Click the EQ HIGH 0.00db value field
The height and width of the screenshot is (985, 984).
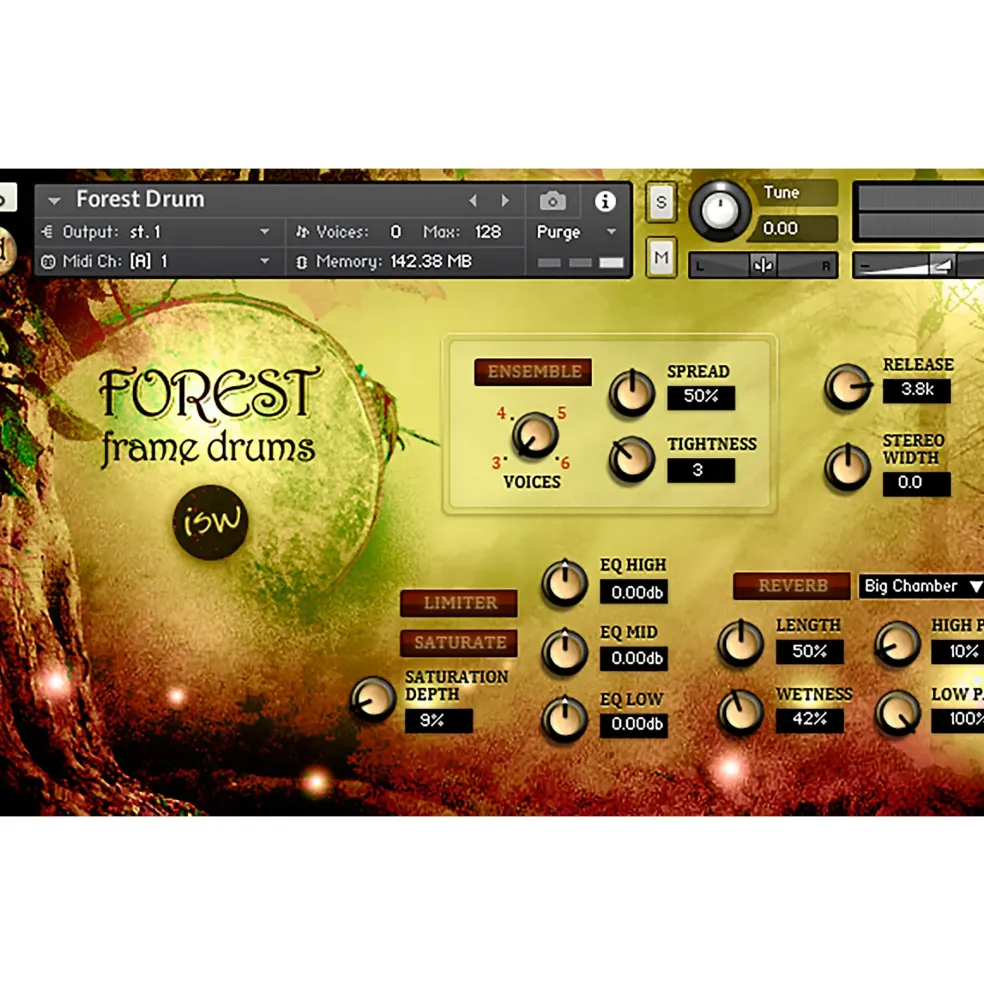pyautogui.click(x=633, y=592)
